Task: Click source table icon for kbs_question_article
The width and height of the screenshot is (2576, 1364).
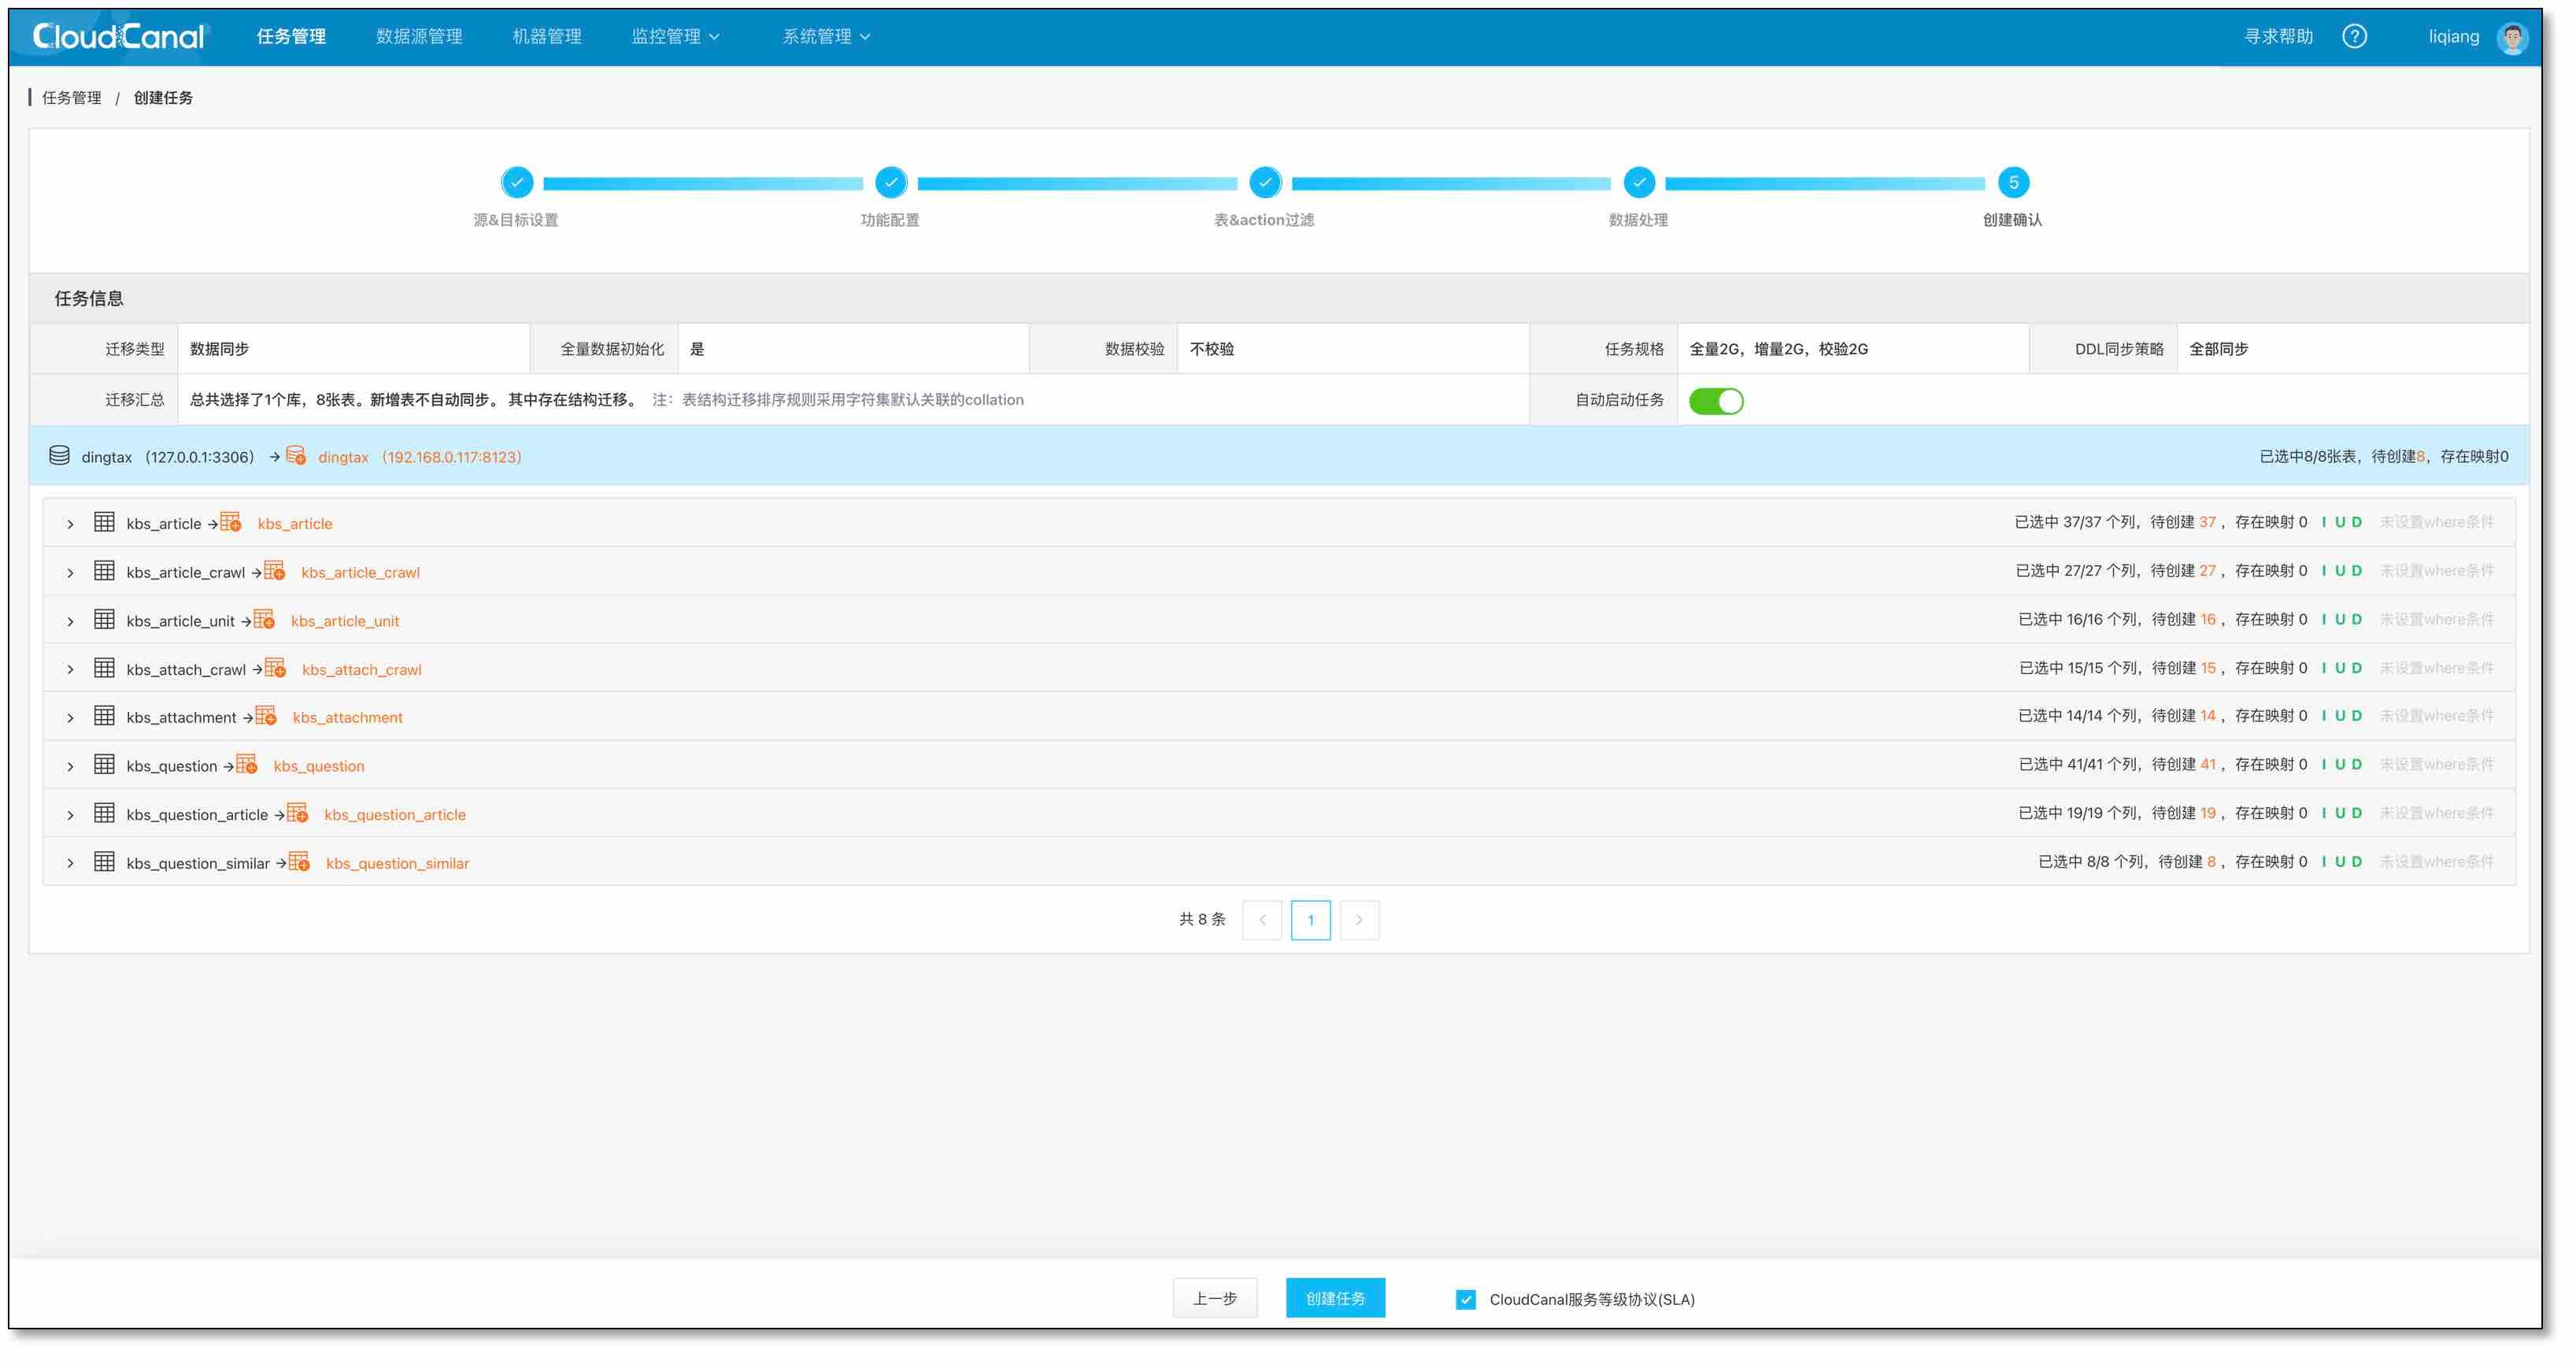Action: [104, 814]
